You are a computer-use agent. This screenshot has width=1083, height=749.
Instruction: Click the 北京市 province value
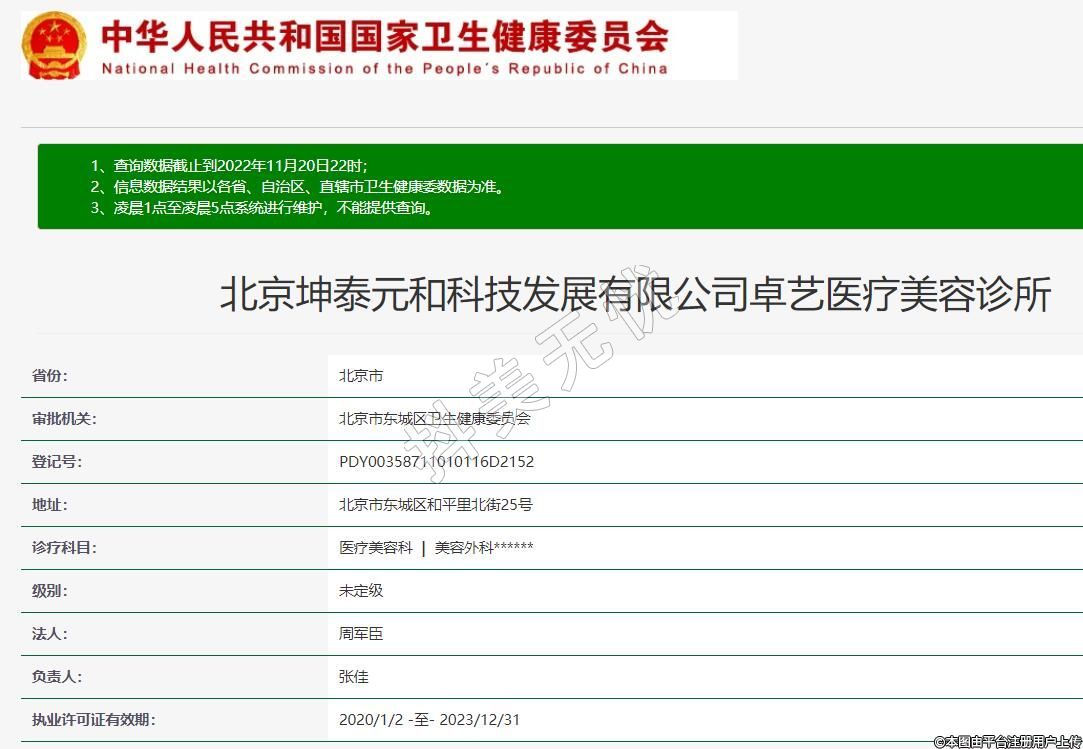click(361, 376)
